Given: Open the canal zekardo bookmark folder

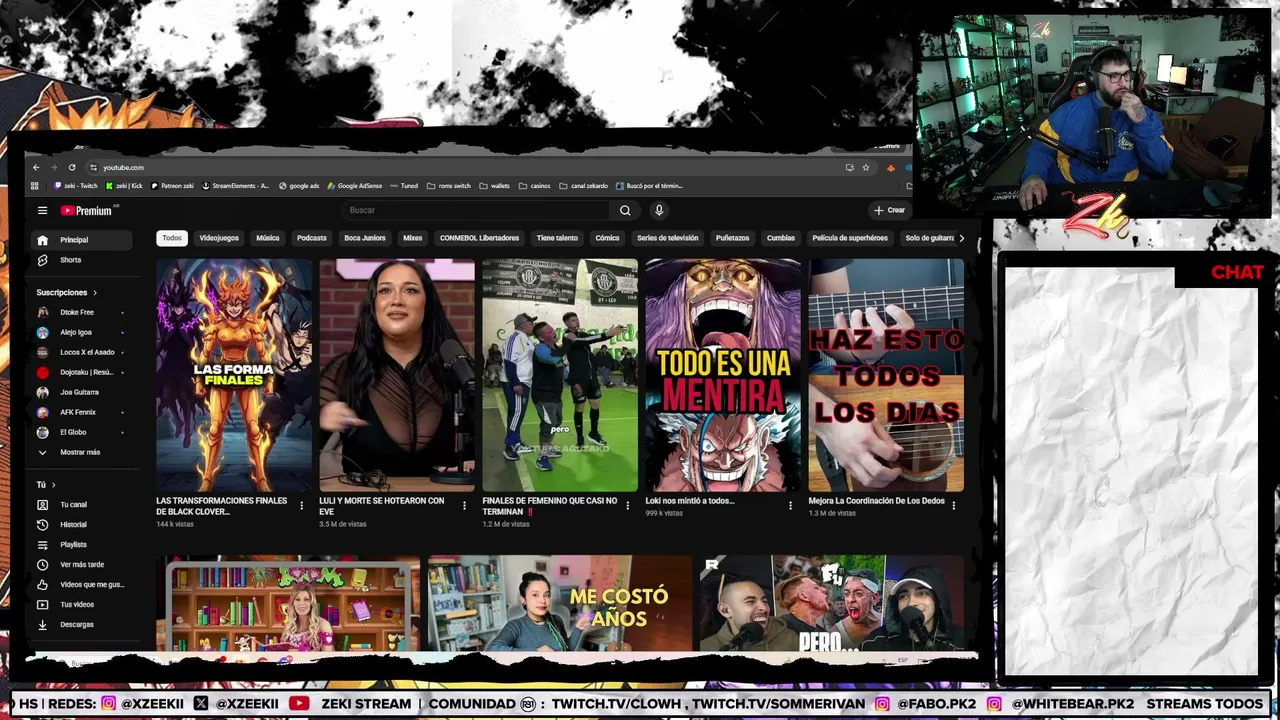Looking at the screenshot, I should tap(584, 186).
